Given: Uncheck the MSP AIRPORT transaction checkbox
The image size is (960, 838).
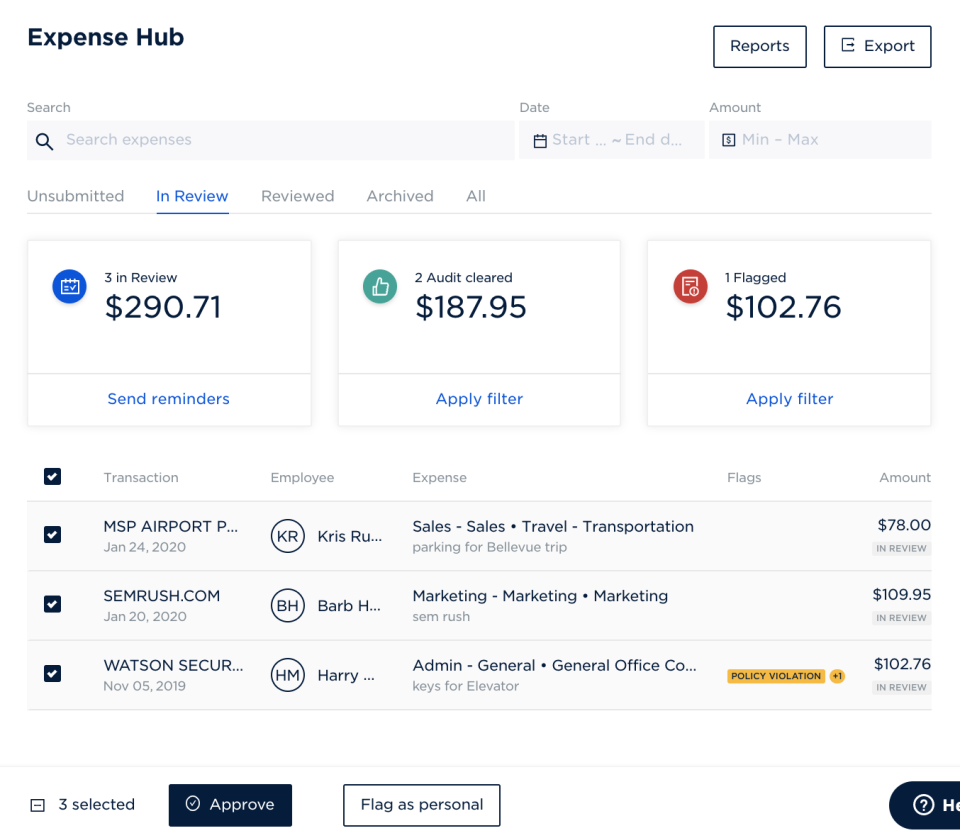Looking at the screenshot, I should [x=52, y=535].
